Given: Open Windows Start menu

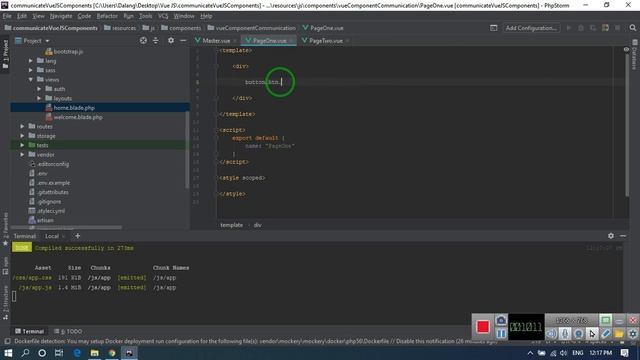Looking at the screenshot, I should pyautogui.click(x=8, y=353).
